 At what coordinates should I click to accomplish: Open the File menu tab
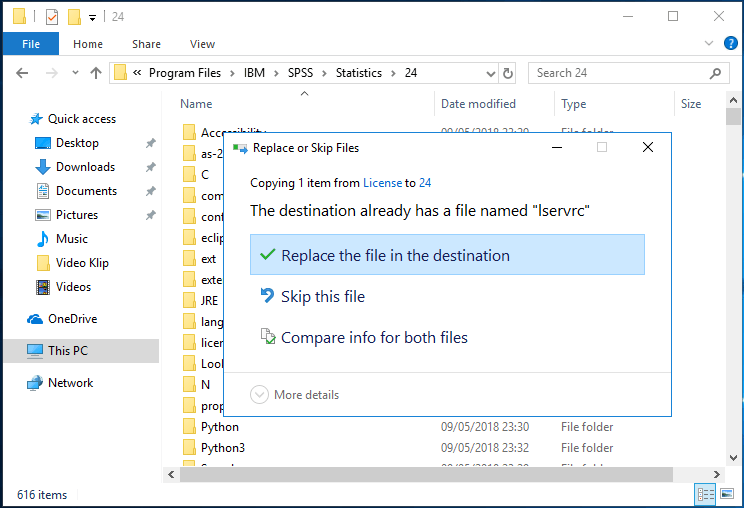coord(31,44)
